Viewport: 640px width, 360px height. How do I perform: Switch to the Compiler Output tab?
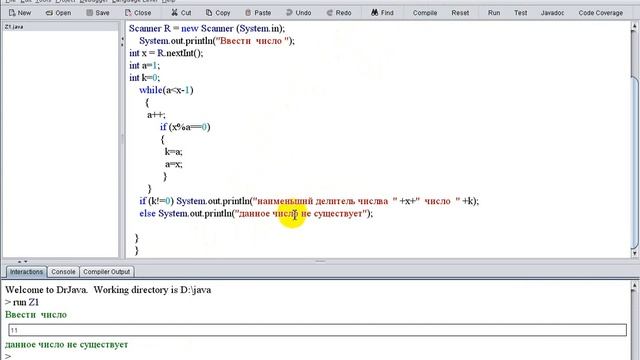(x=107, y=272)
